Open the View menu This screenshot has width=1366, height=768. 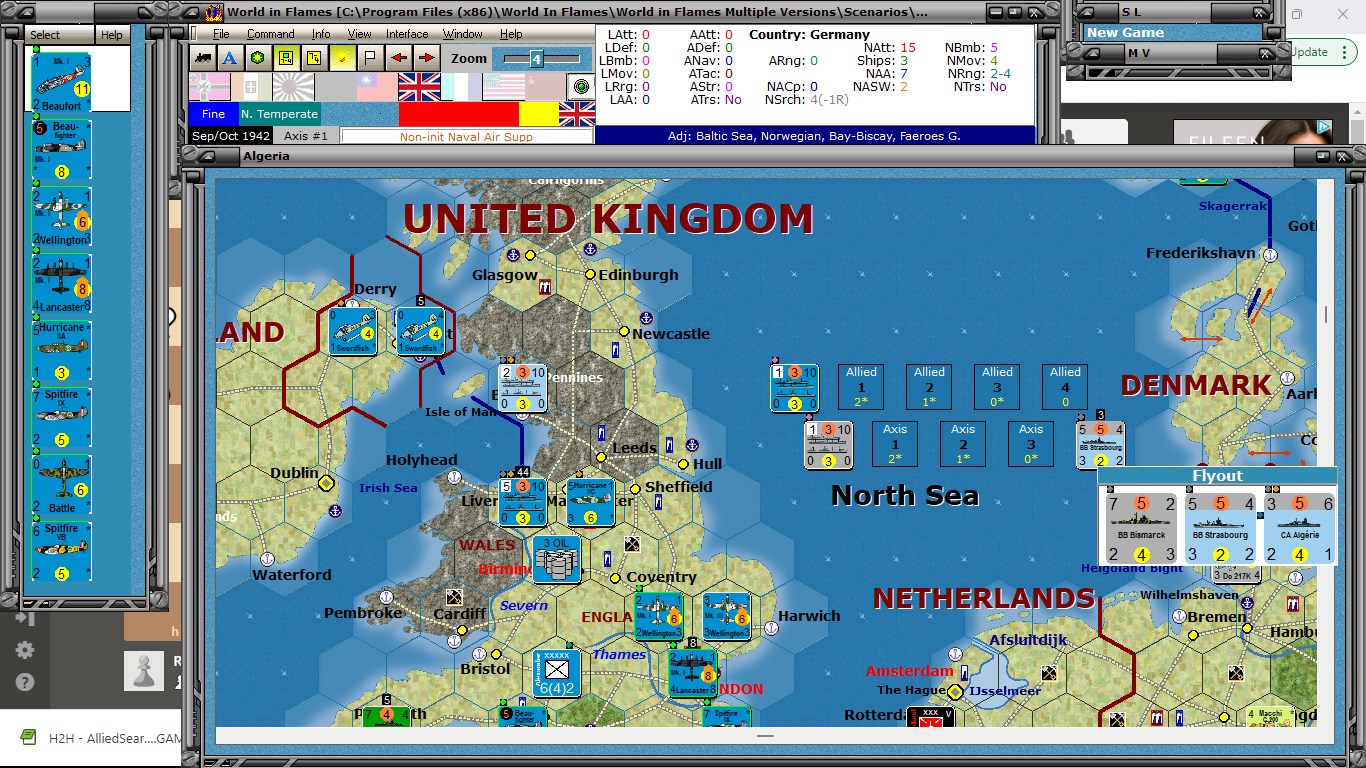point(360,34)
